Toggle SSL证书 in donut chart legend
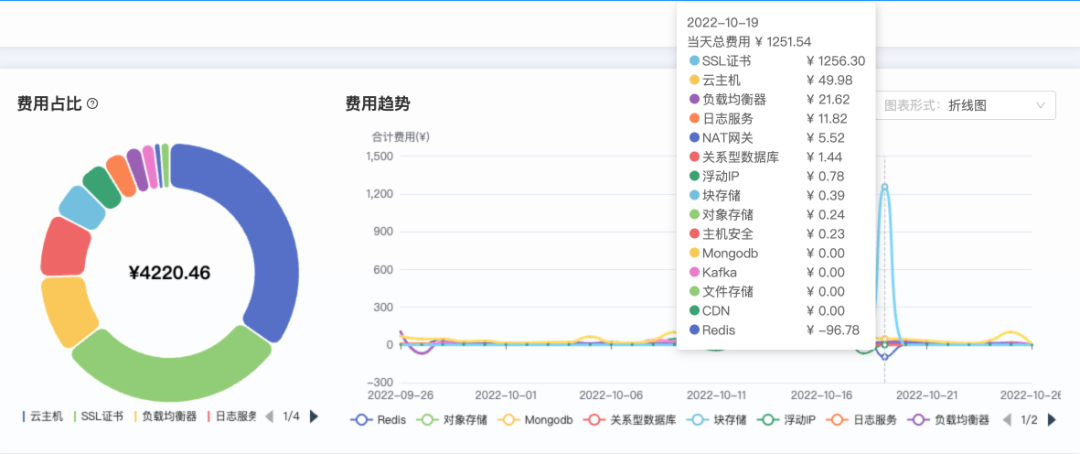The width and height of the screenshot is (1080, 454). 98,416
